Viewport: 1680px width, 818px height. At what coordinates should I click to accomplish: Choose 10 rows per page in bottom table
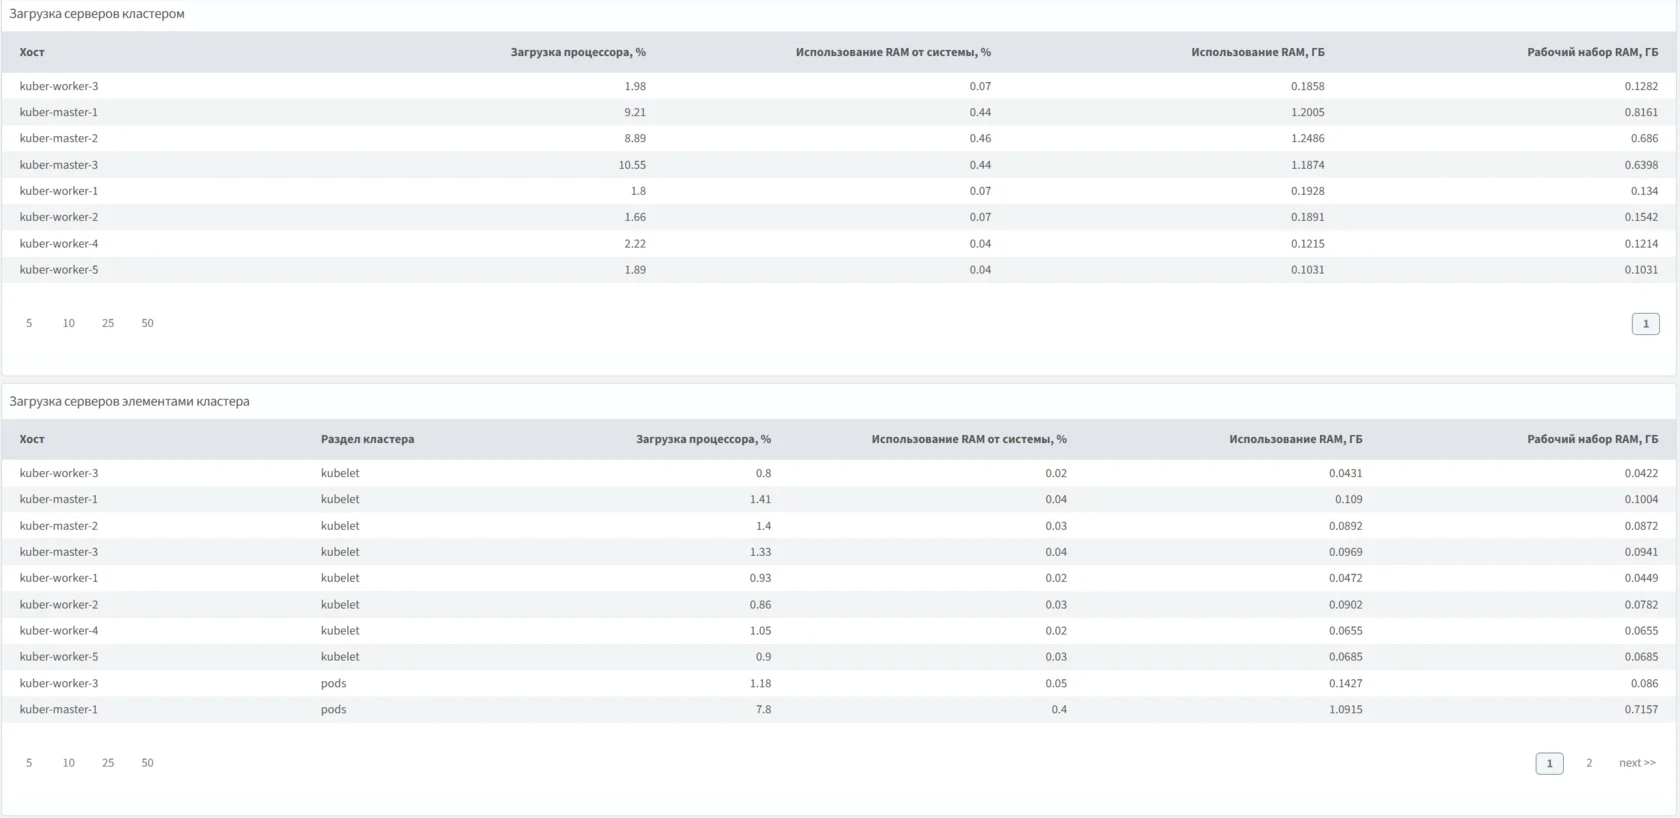click(68, 763)
